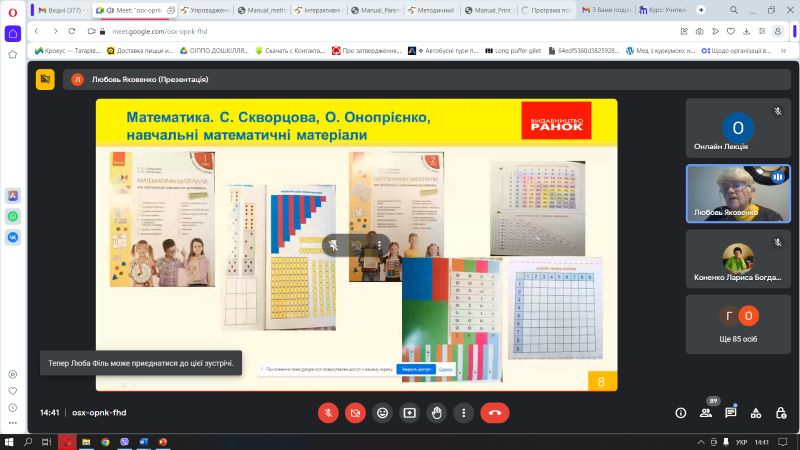800x450 pixels.
Task: Raise hand in the meeting
Action: pos(436,413)
